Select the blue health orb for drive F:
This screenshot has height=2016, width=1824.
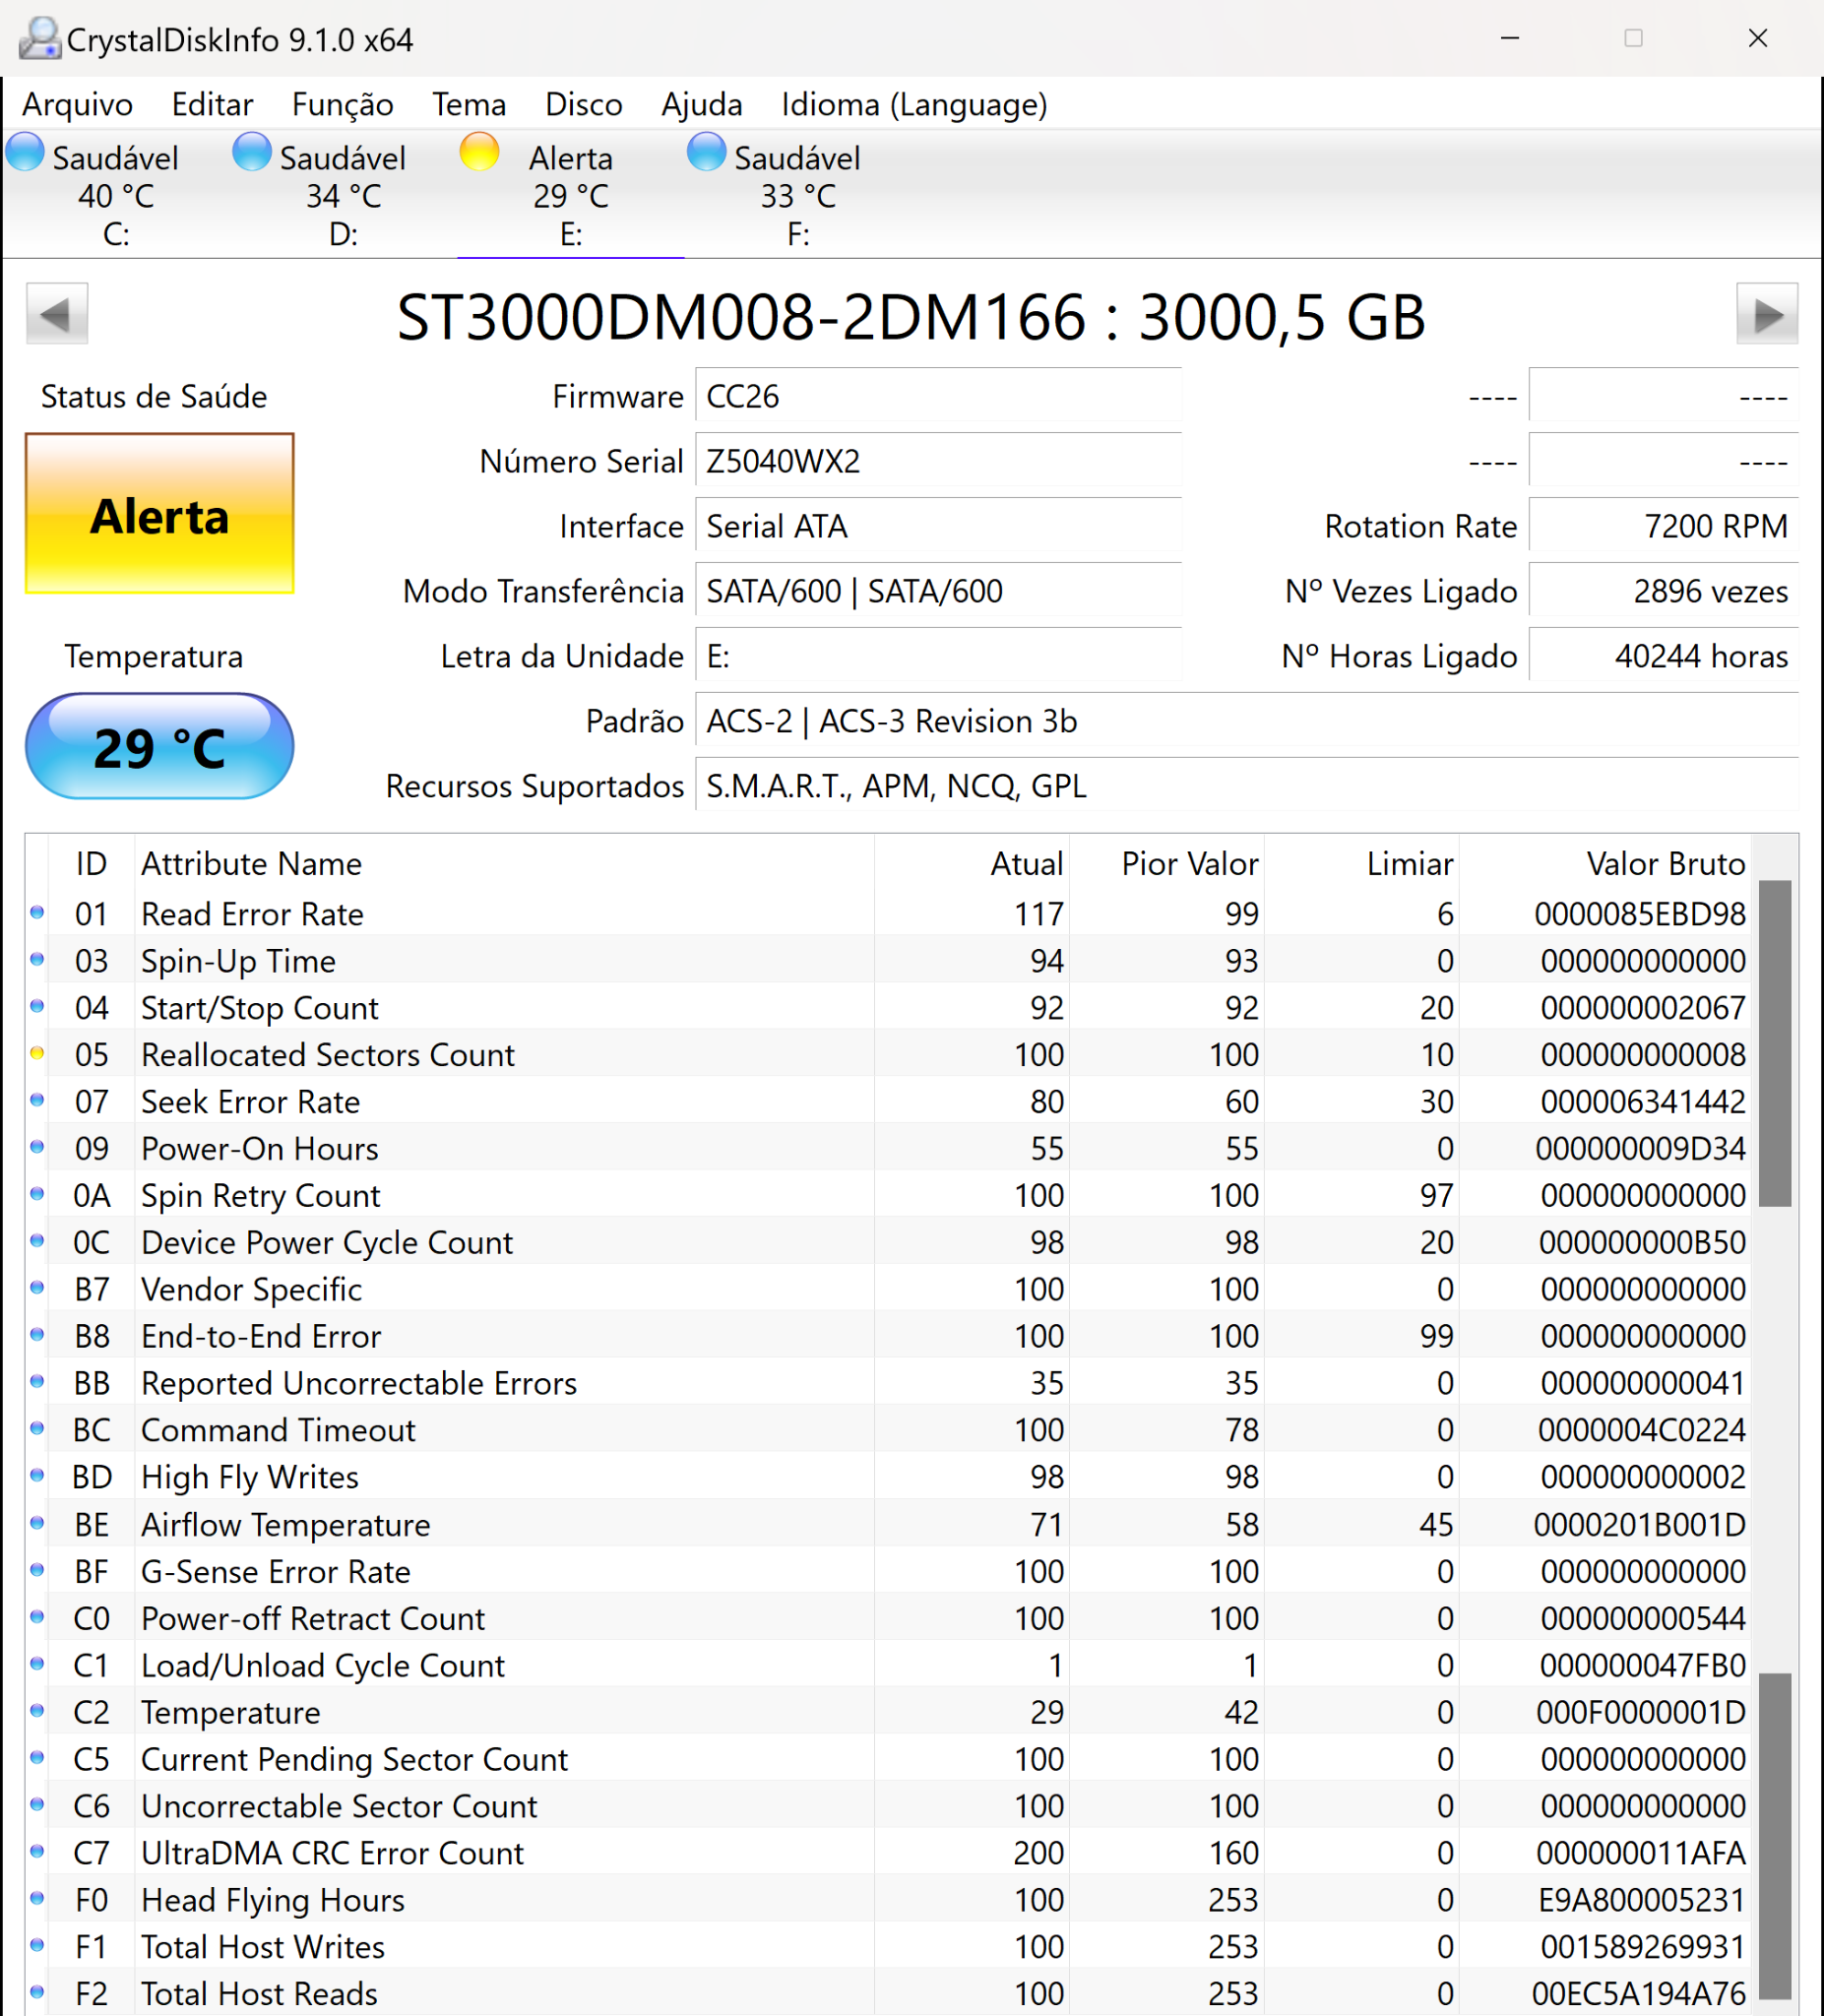point(706,152)
